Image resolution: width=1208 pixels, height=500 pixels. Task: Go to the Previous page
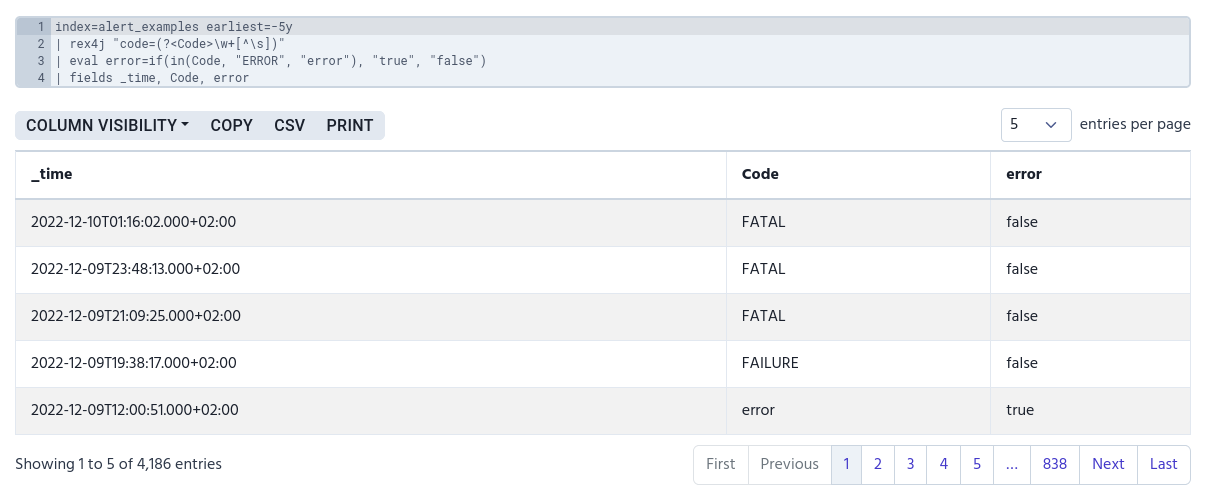pyautogui.click(x=789, y=464)
